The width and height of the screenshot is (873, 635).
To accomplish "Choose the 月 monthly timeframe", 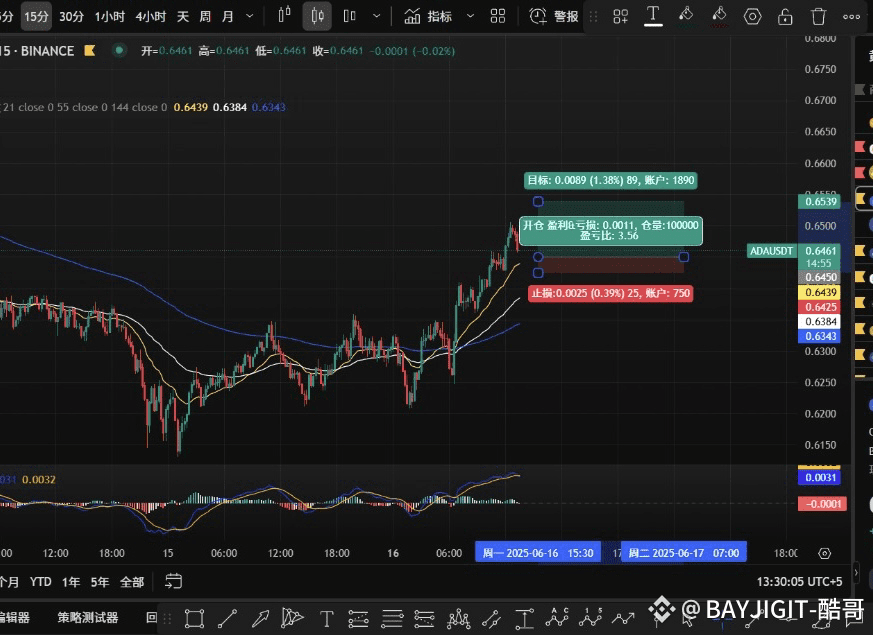I will pos(227,17).
